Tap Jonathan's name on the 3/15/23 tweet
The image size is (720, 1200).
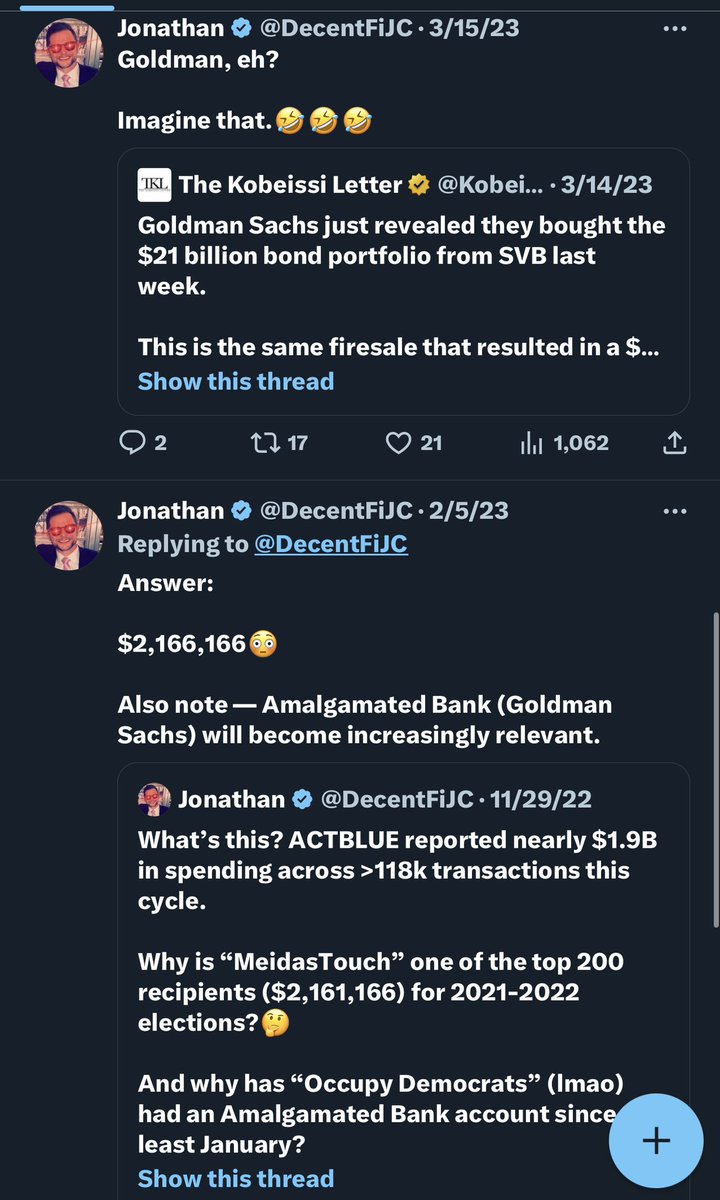[x=170, y=28]
